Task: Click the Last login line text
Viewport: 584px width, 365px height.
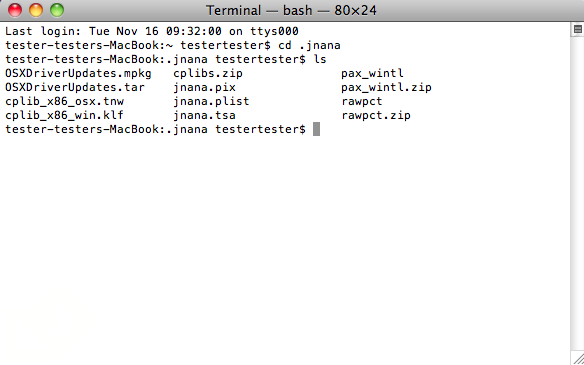Action: tap(152, 31)
